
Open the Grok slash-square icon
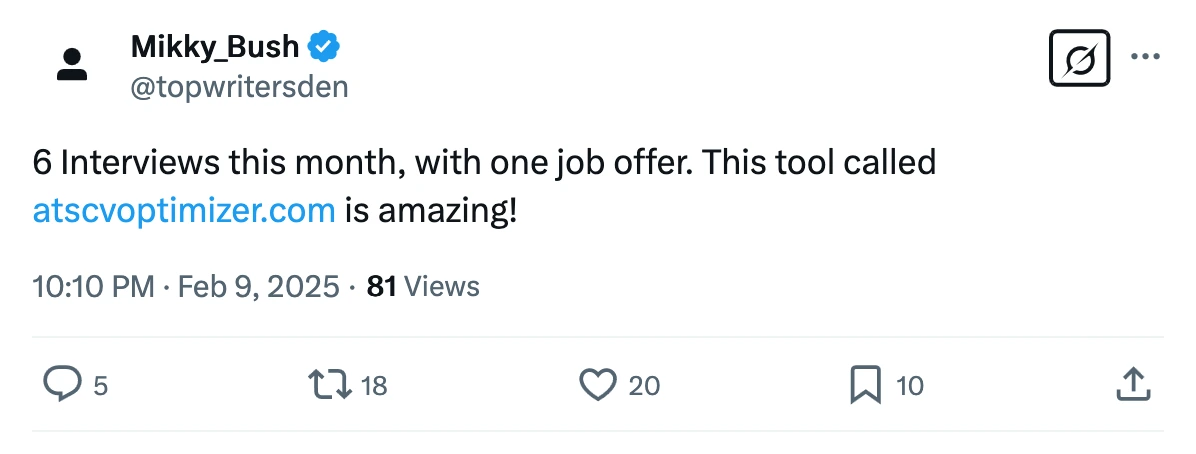coord(1081,58)
